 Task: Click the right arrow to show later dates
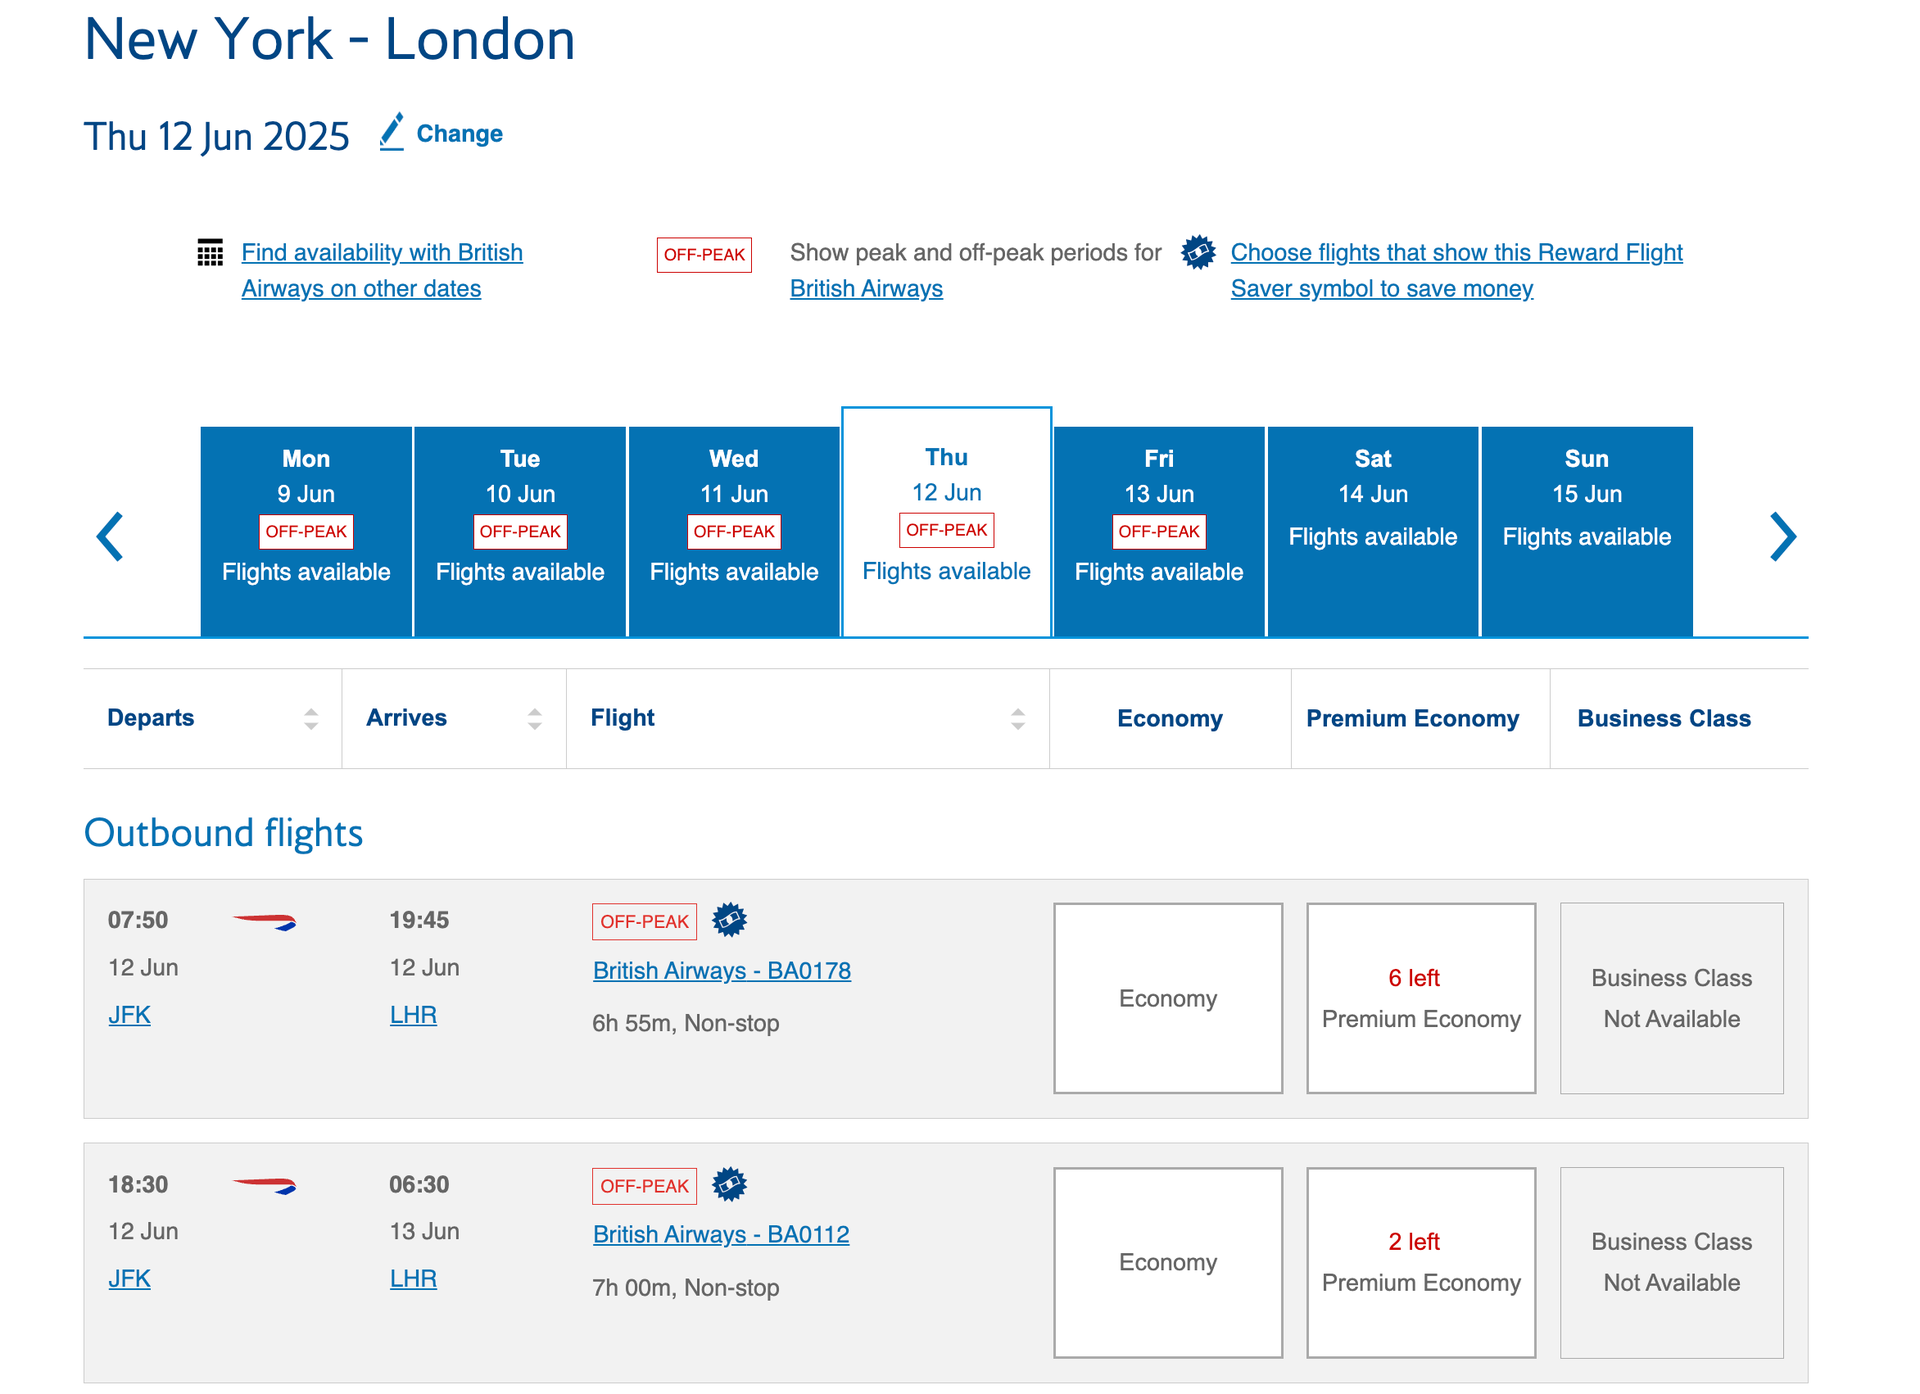tap(1783, 536)
